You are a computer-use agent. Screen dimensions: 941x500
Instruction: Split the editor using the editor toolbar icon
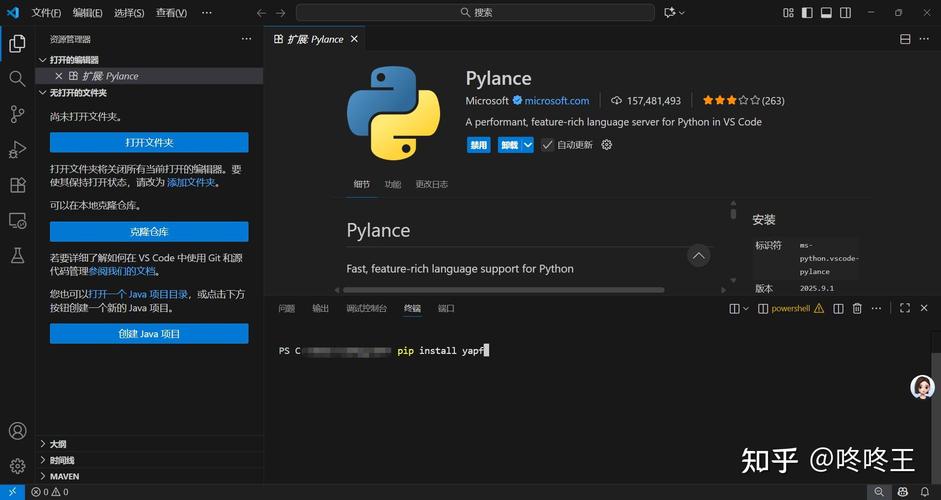tap(905, 39)
